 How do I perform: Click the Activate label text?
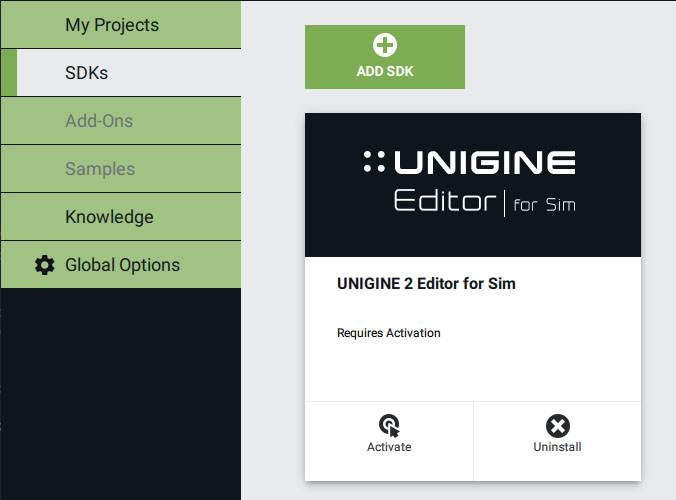(389, 447)
